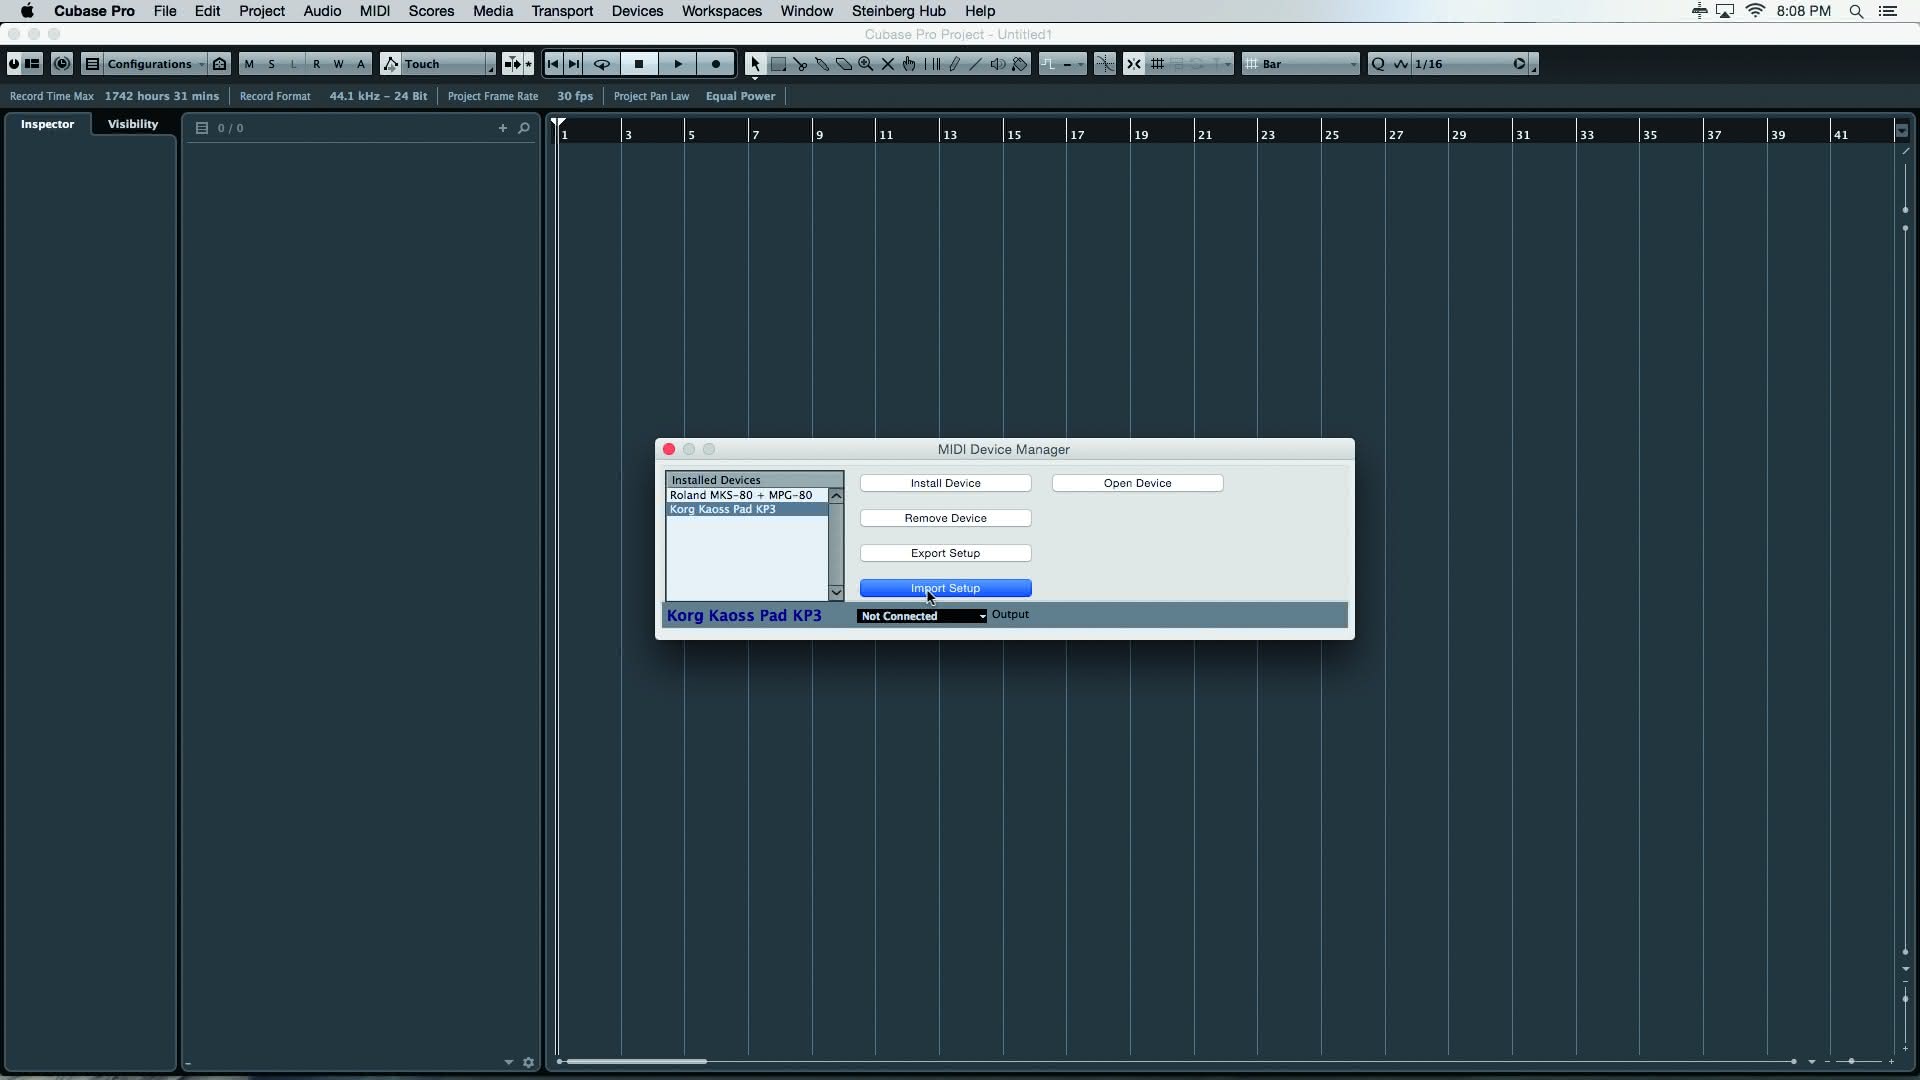Viewport: 1920px width, 1080px height.
Task: Select the Mute X tool
Action: point(888,64)
